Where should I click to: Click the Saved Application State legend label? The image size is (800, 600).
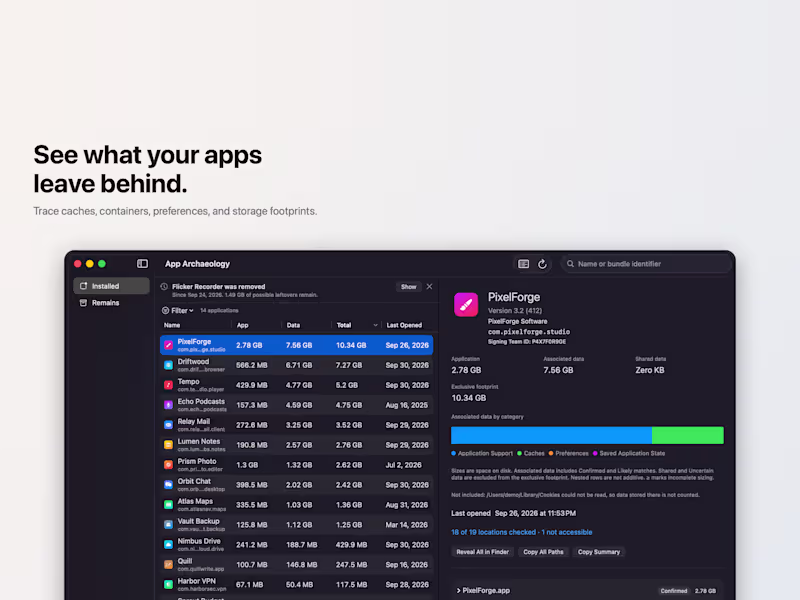(632, 453)
